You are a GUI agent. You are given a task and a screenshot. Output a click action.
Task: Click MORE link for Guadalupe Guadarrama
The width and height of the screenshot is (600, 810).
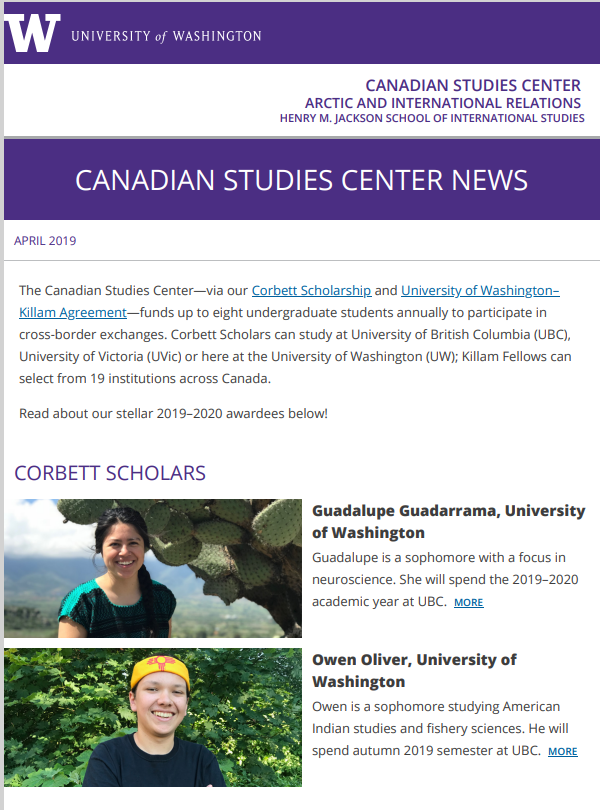[468, 602]
